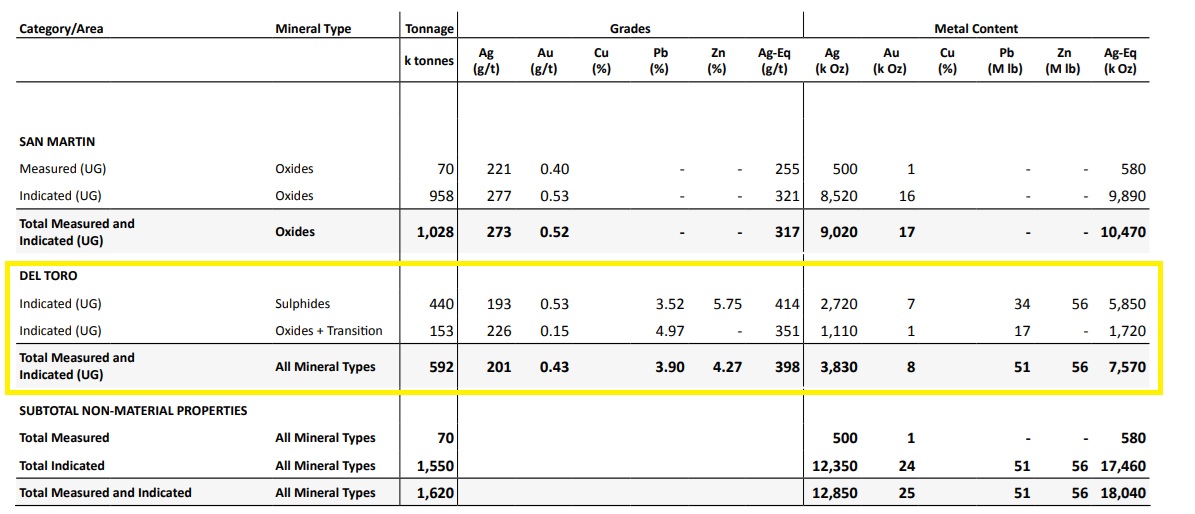This screenshot has width=1195, height=514.
Task: Select the 1,028 San Martin tonnage total
Action: (435, 232)
